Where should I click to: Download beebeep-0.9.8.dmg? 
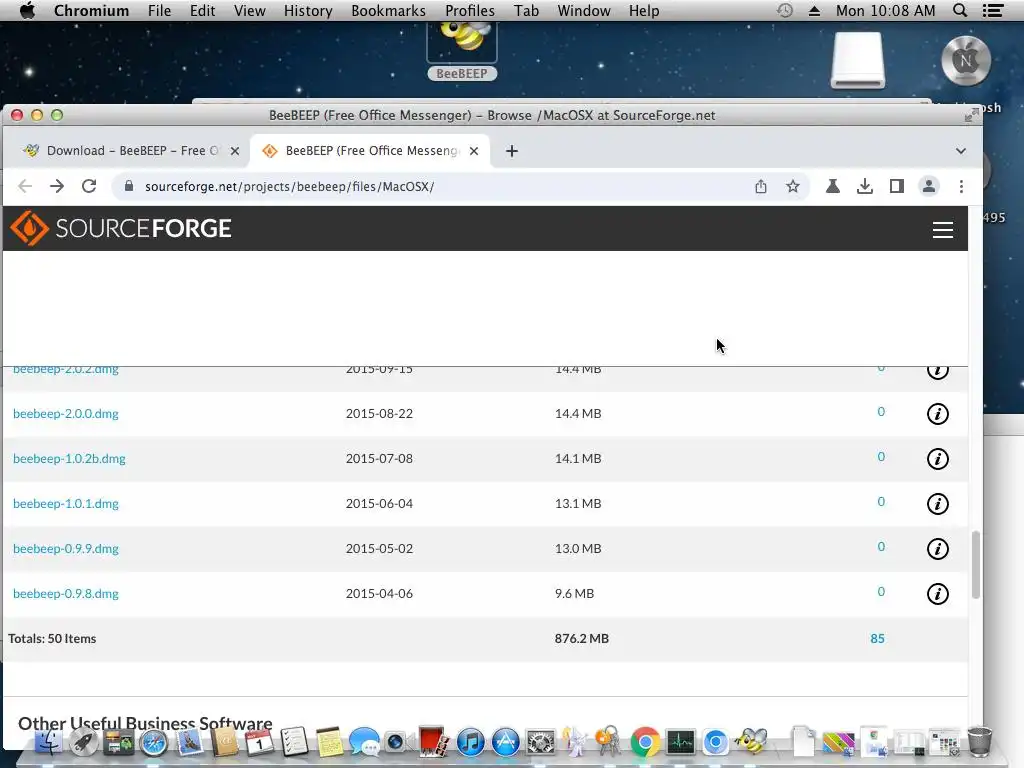coord(65,594)
